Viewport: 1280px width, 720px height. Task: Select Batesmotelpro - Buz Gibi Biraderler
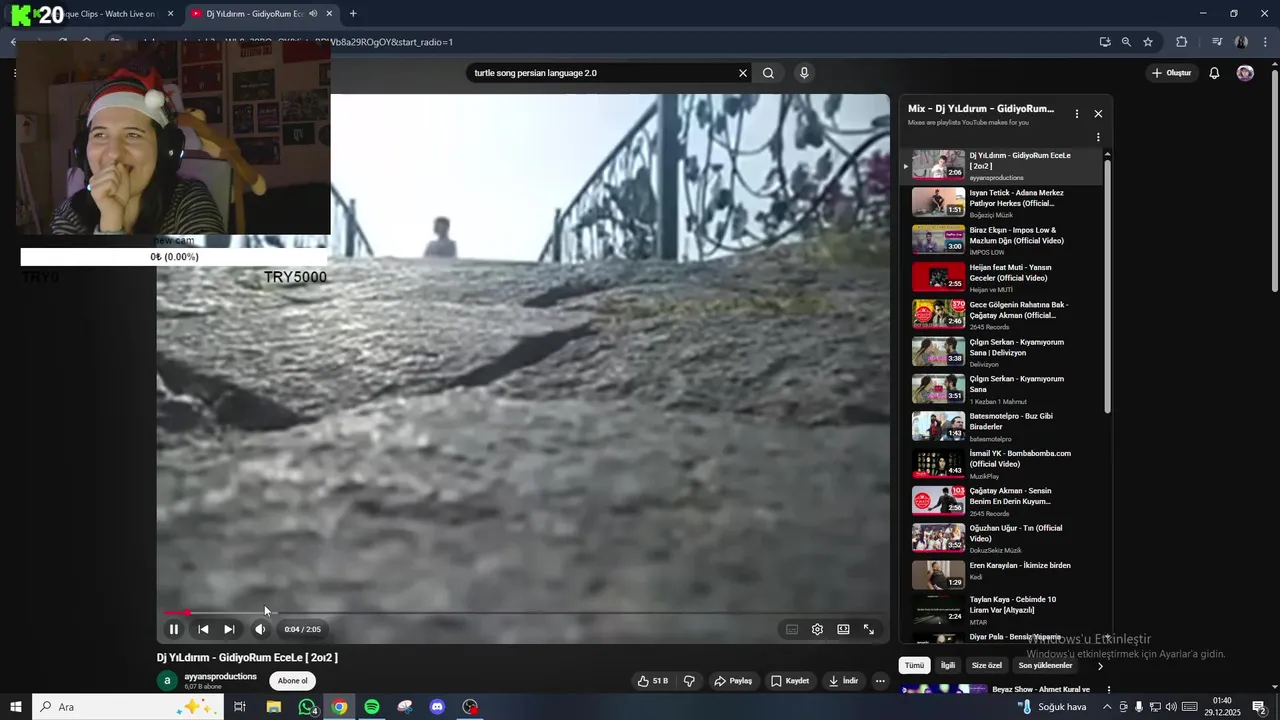click(1000, 426)
